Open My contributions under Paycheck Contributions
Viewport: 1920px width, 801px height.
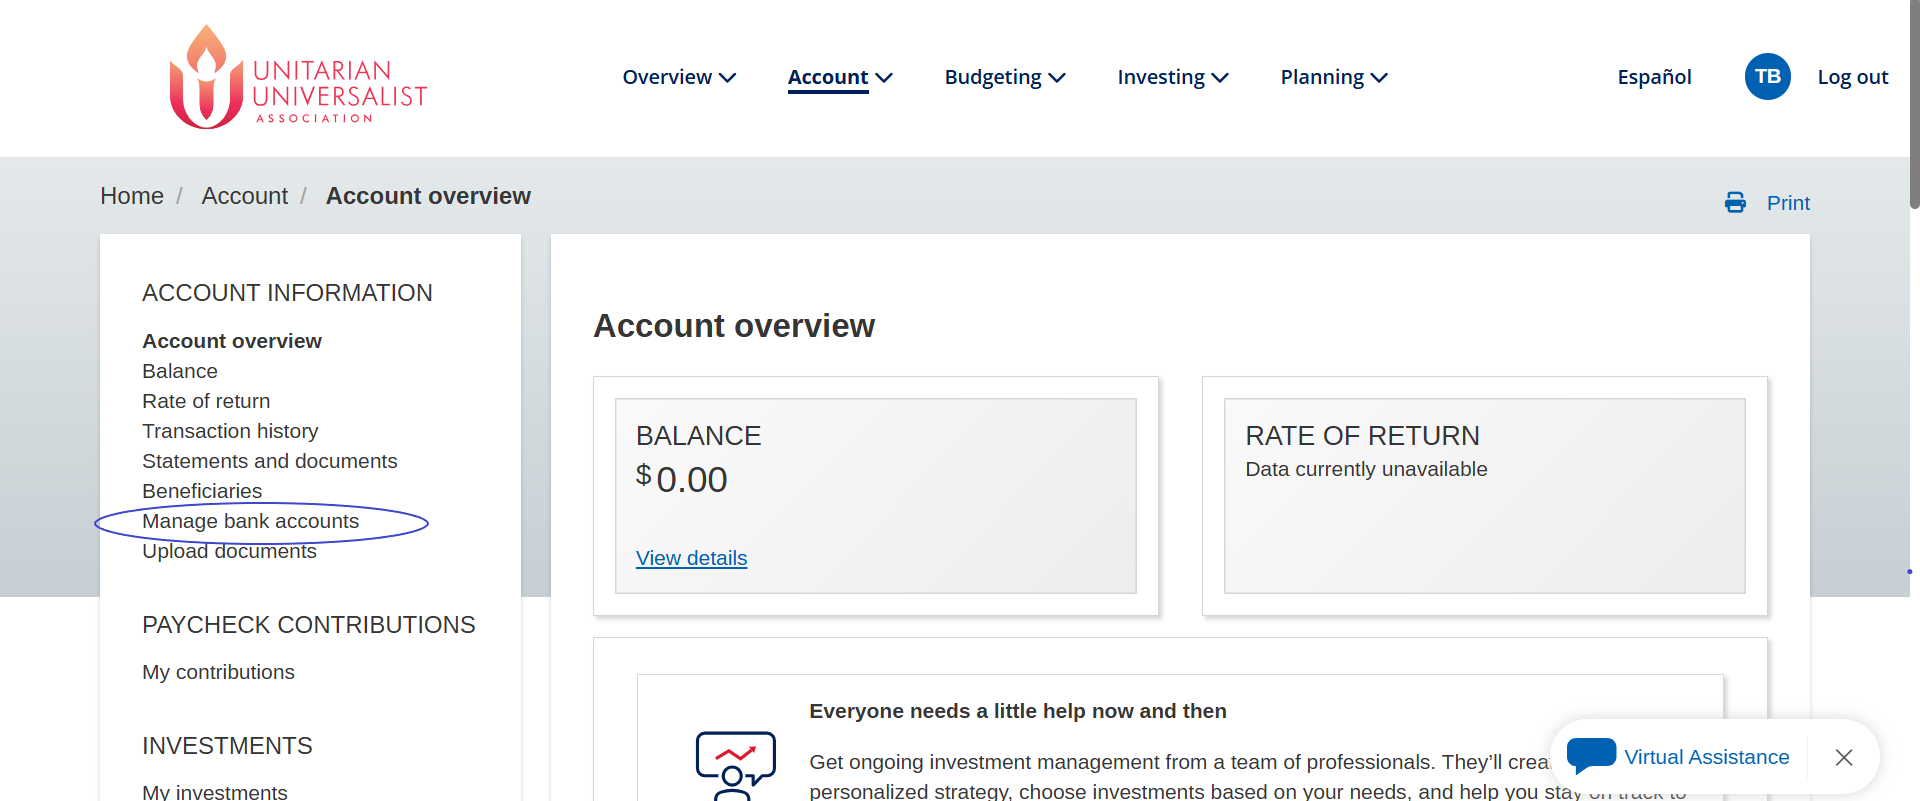218,672
